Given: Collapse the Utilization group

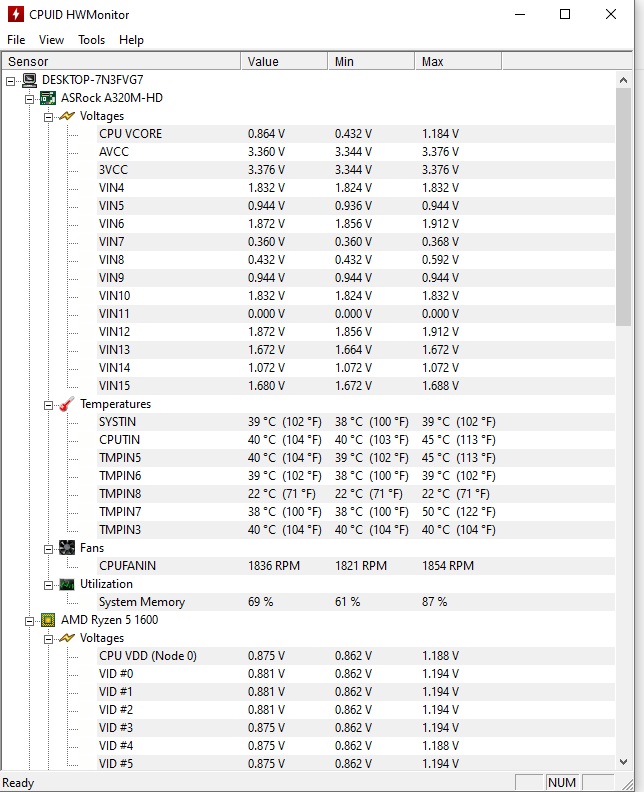Looking at the screenshot, I should pos(48,585).
